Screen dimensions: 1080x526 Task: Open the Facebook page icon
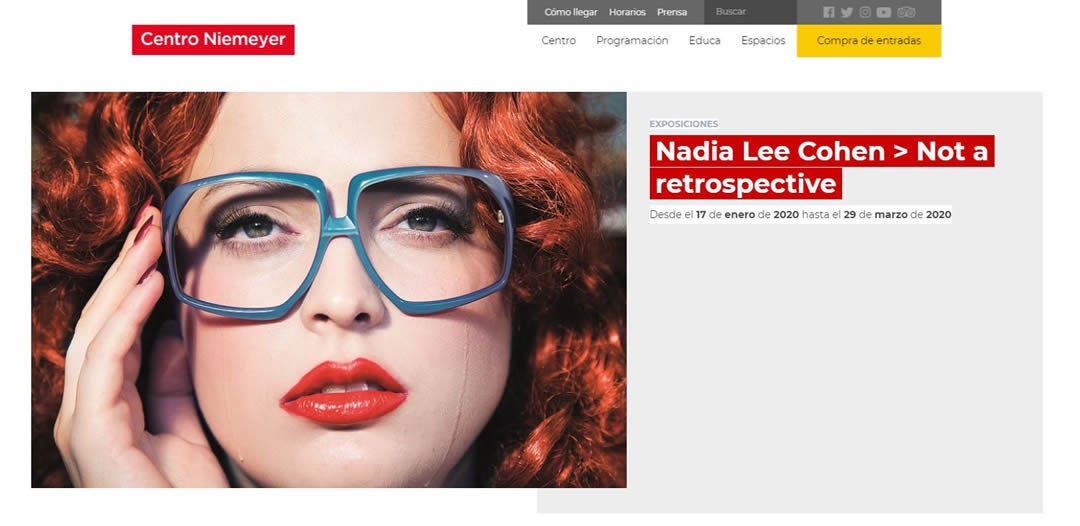tap(829, 12)
